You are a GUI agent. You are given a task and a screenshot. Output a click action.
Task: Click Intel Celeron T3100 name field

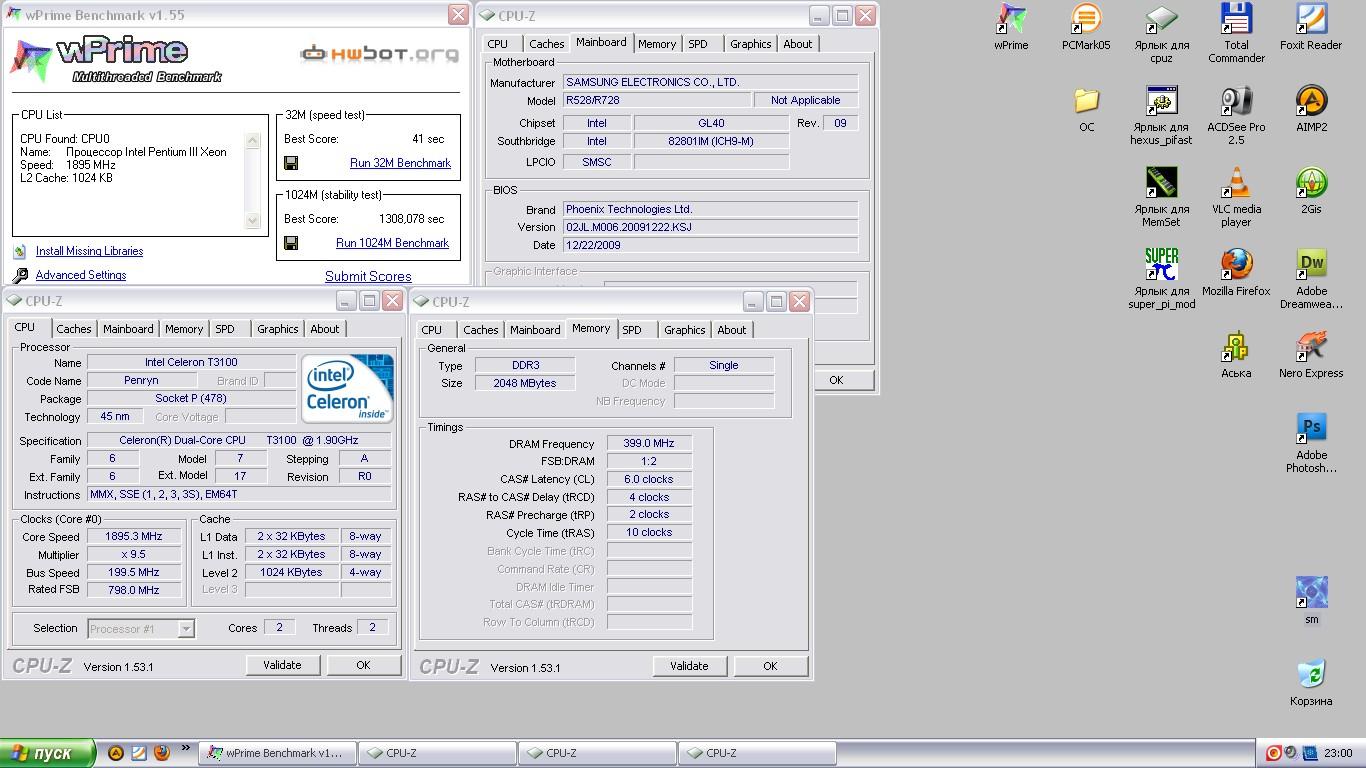coord(191,362)
